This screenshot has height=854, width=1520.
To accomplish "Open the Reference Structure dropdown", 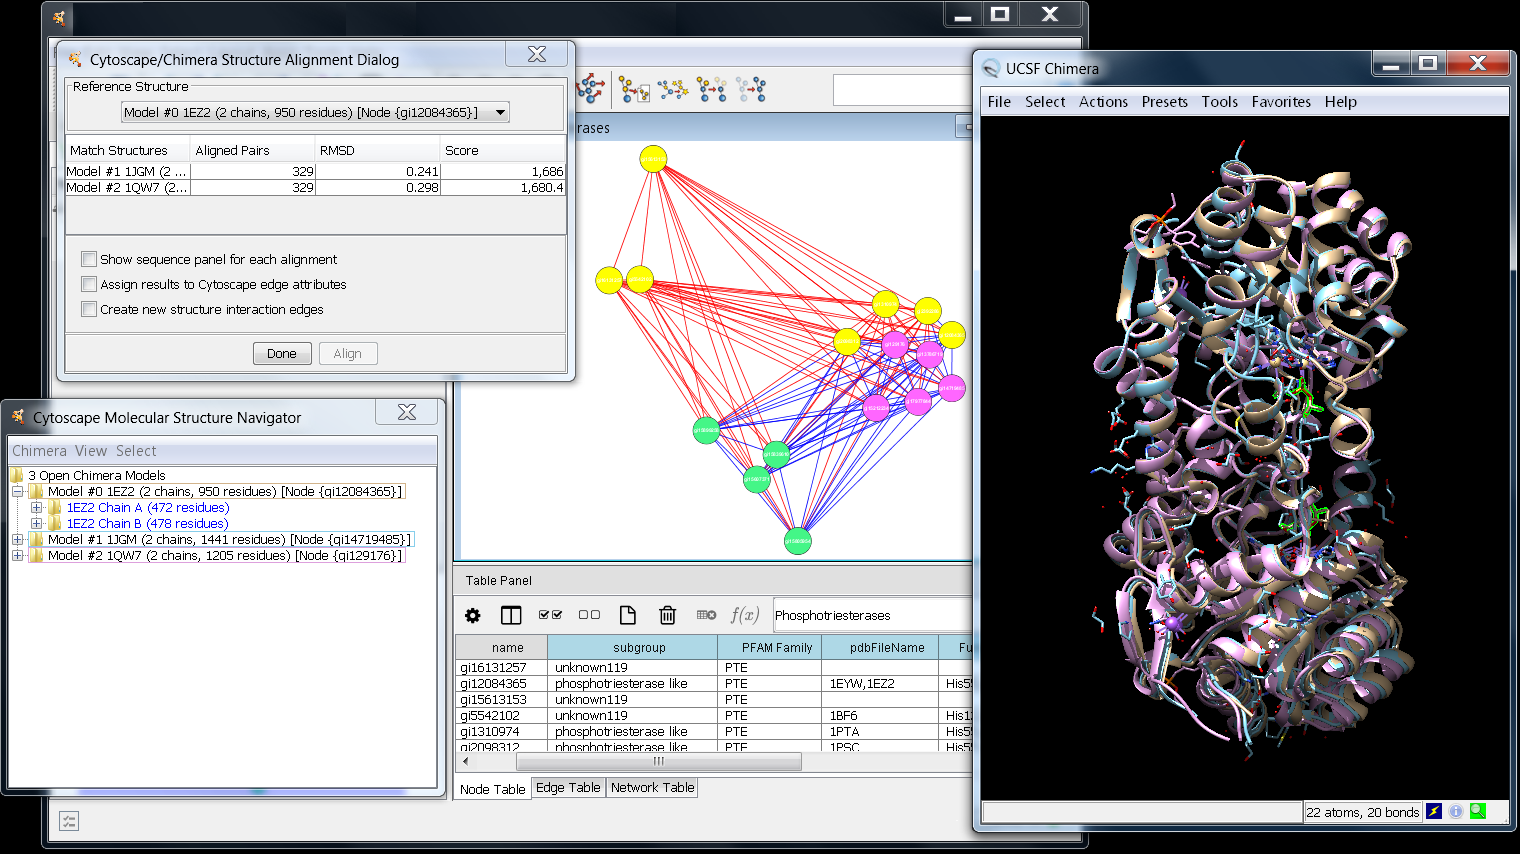I will [x=500, y=112].
